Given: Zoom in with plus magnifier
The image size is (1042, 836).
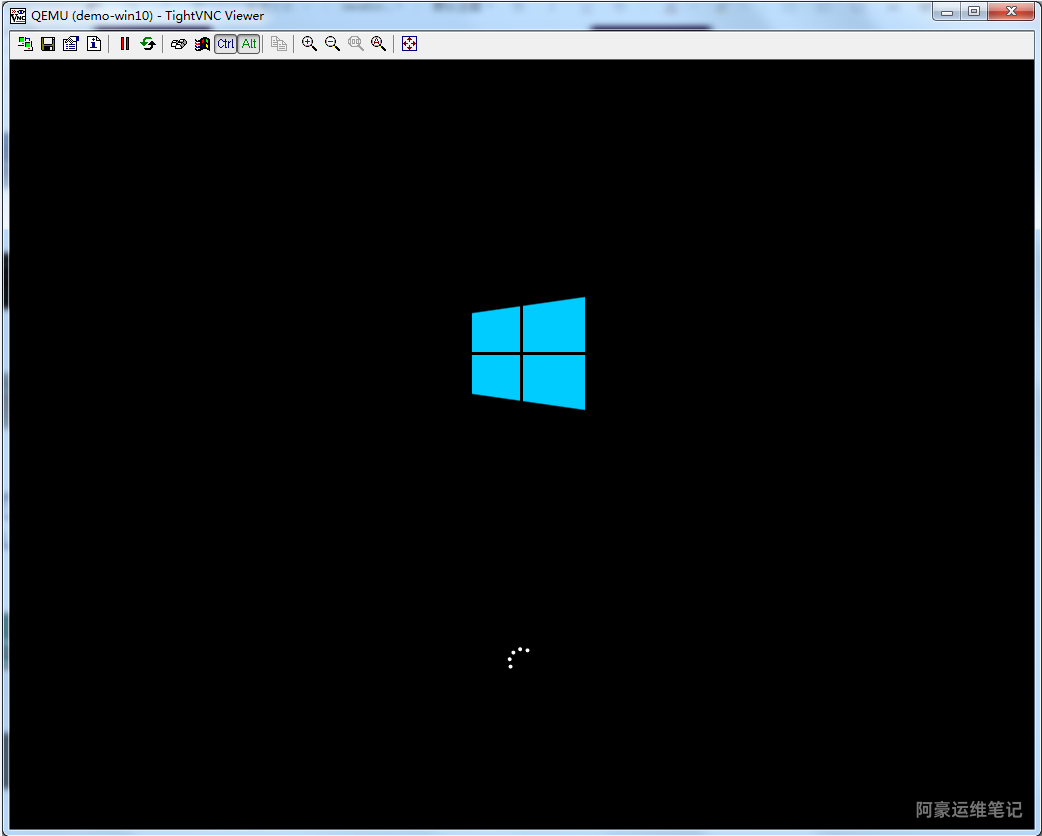Looking at the screenshot, I should pos(309,44).
